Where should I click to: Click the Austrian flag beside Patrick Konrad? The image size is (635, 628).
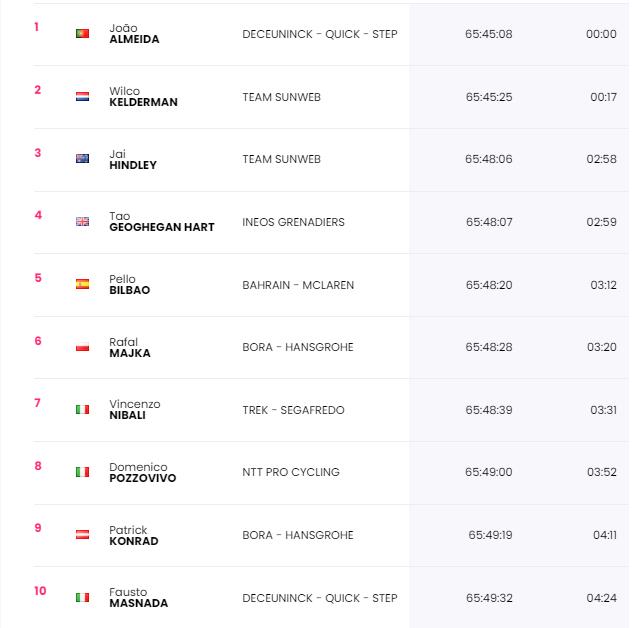click(83, 534)
